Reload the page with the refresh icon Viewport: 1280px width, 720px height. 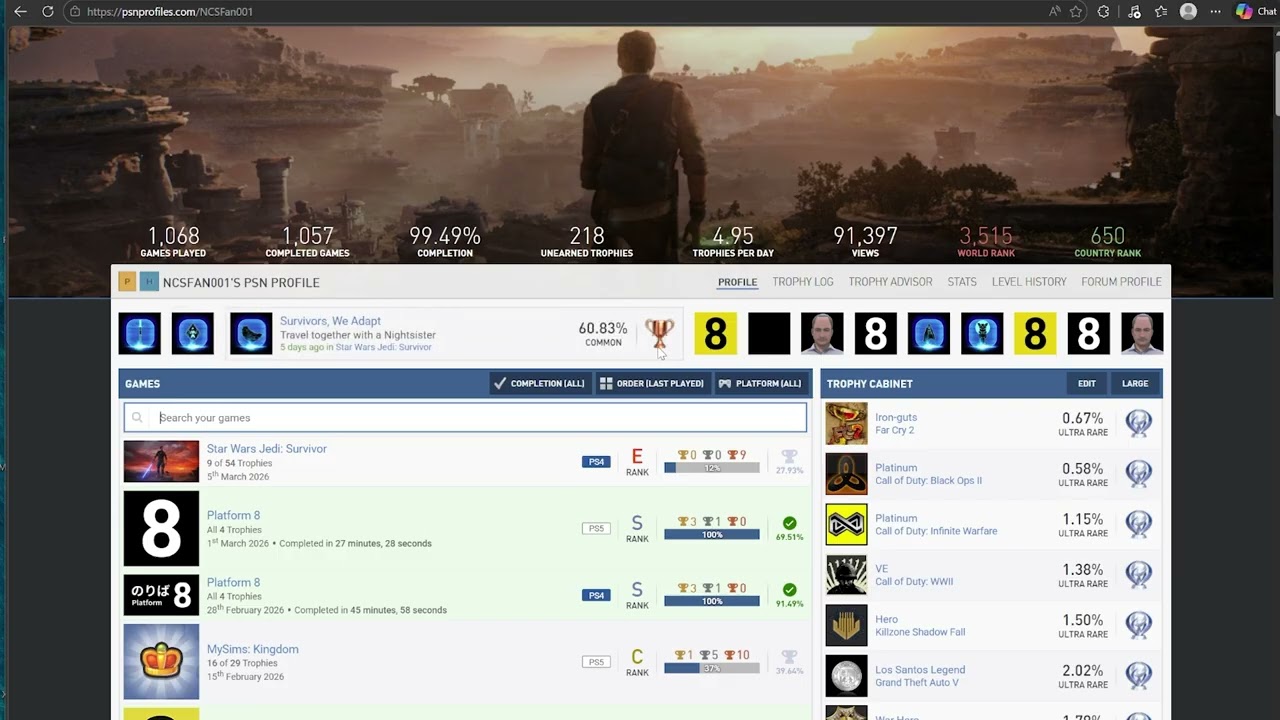(x=47, y=11)
